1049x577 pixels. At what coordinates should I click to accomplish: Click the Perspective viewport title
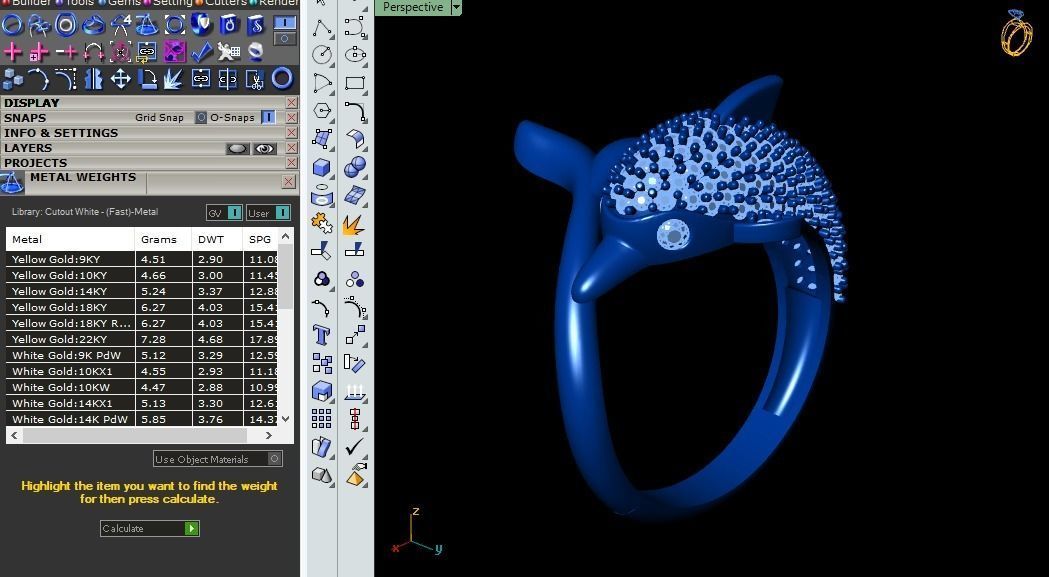click(x=413, y=7)
